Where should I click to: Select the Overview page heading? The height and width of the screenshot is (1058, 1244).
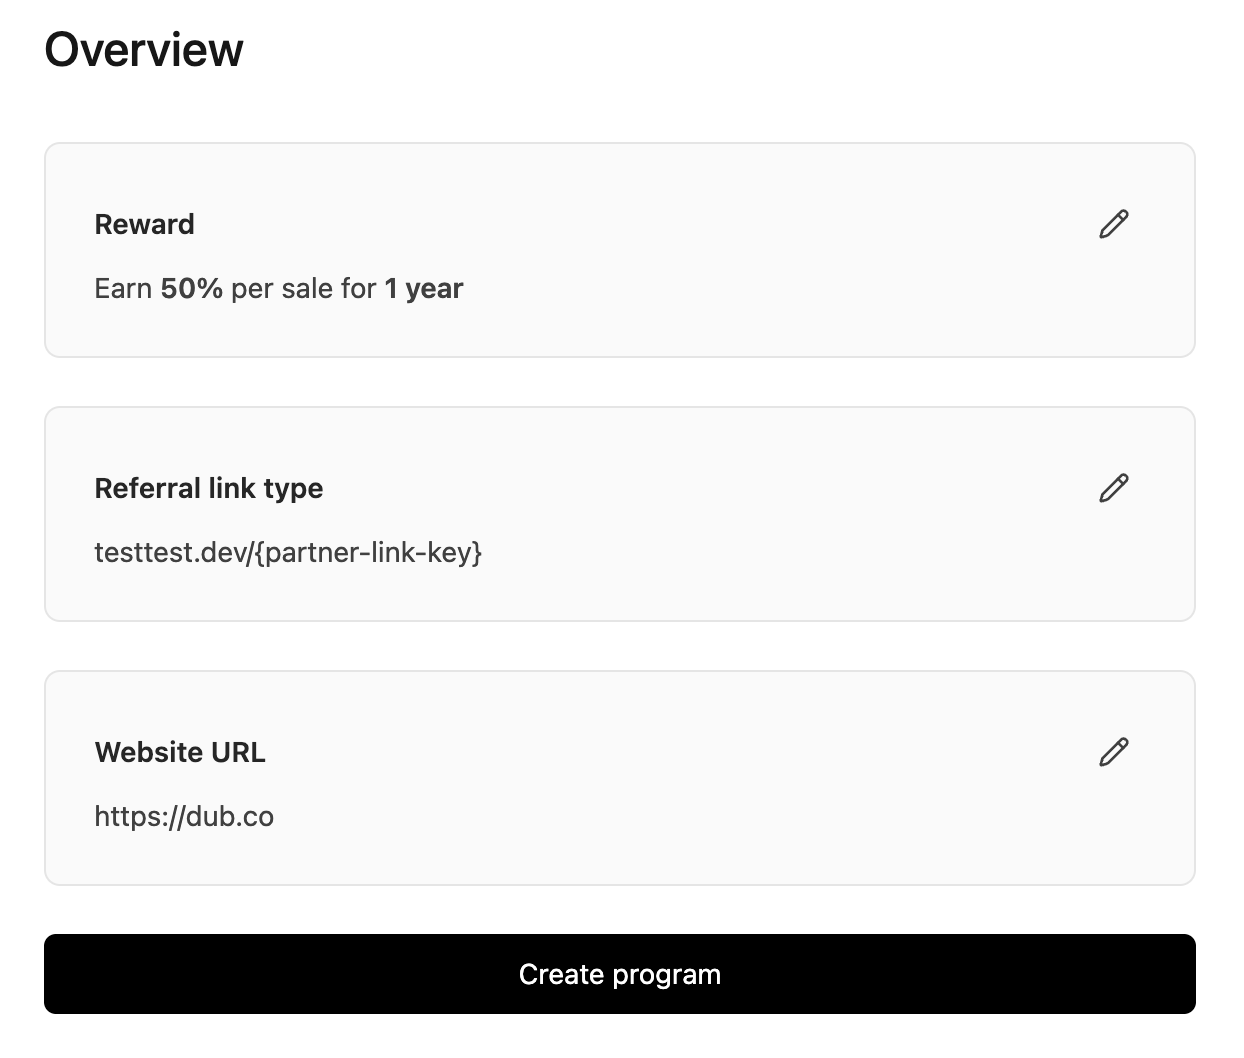pos(144,48)
